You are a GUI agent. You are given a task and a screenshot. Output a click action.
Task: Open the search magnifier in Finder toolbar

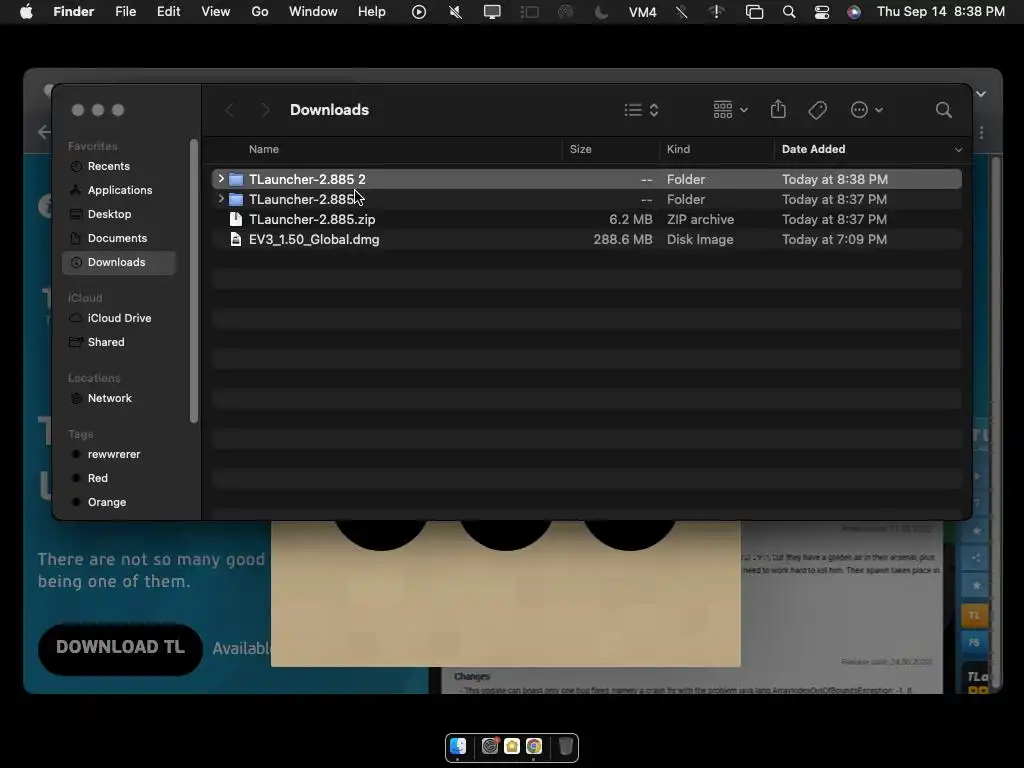[x=943, y=110]
